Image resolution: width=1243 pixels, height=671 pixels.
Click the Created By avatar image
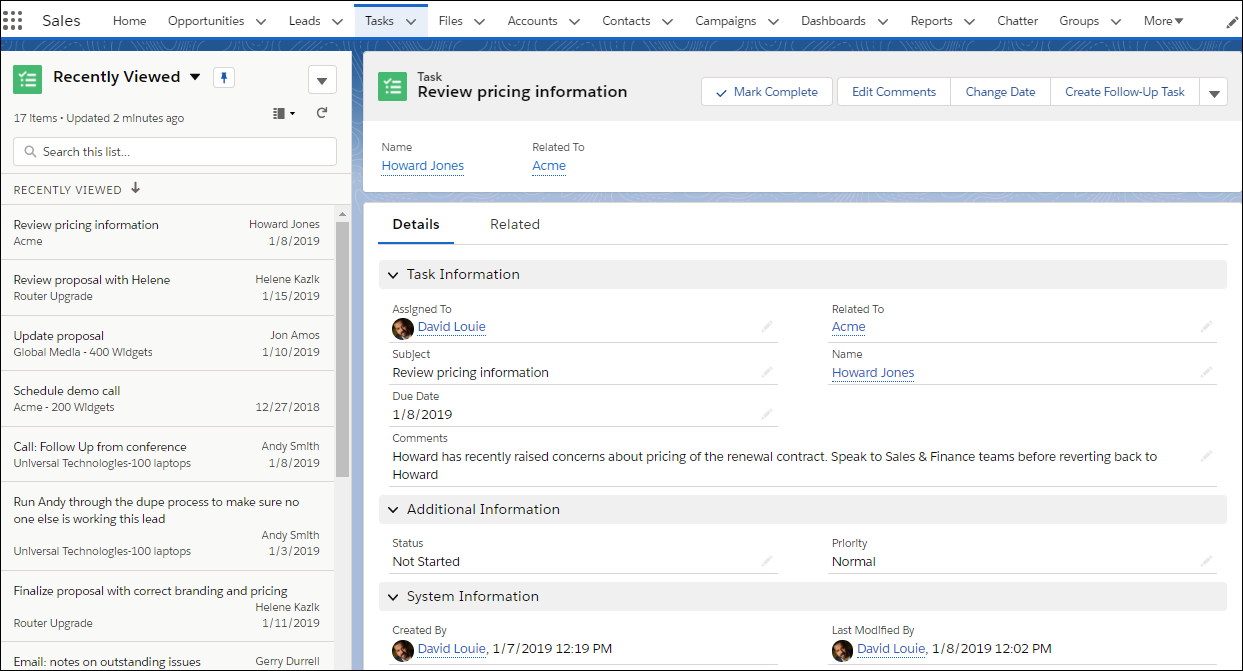403,650
